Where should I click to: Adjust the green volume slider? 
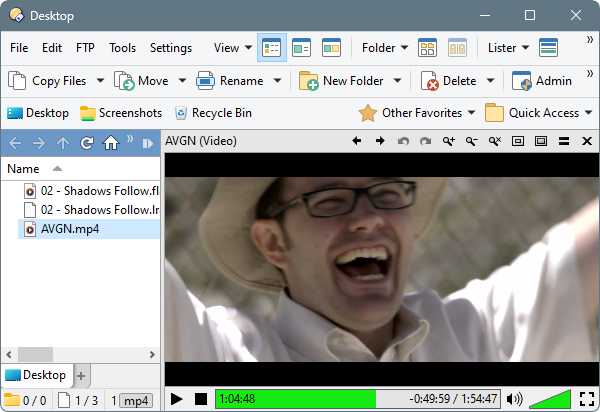[550, 399]
